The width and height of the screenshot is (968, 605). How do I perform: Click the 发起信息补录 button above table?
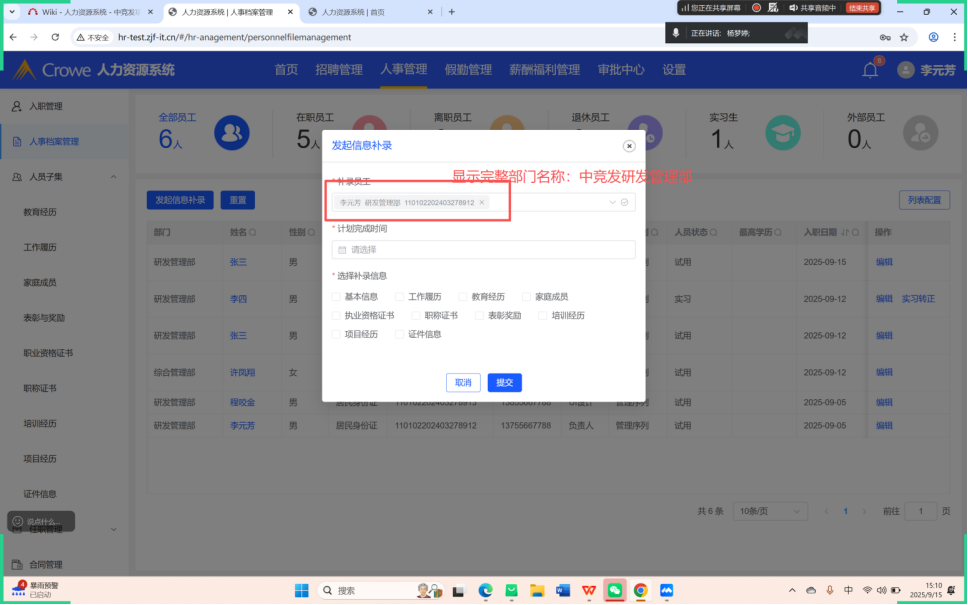click(x=180, y=200)
